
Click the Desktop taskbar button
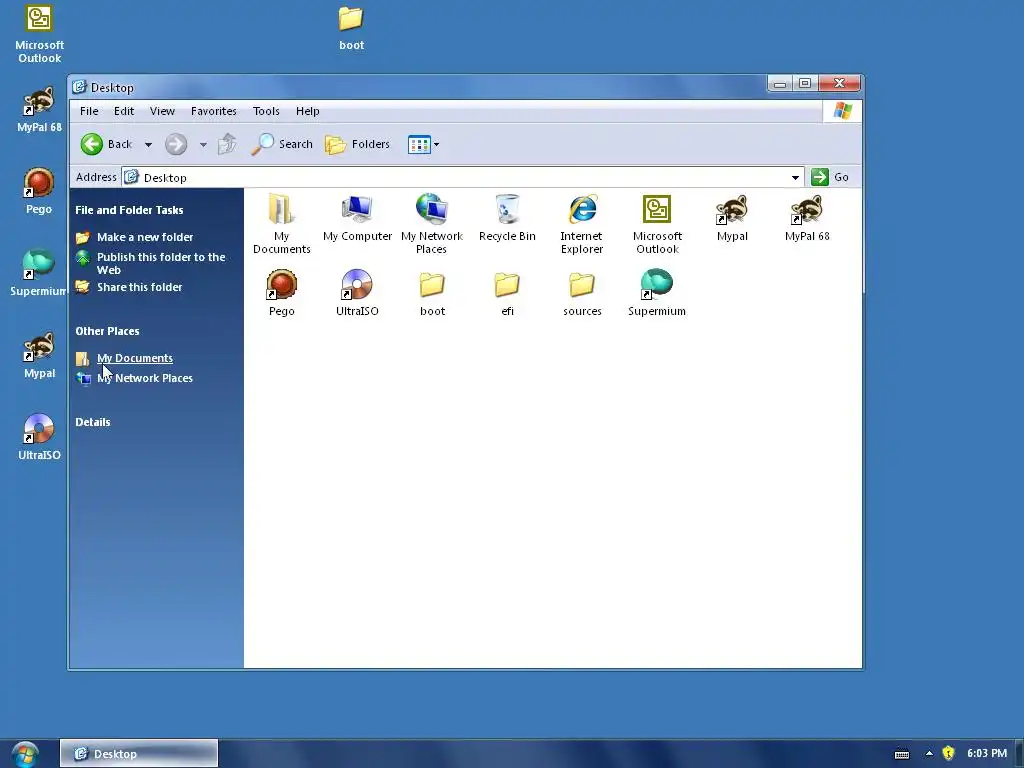pyautogui.click(x=139, y=754)
